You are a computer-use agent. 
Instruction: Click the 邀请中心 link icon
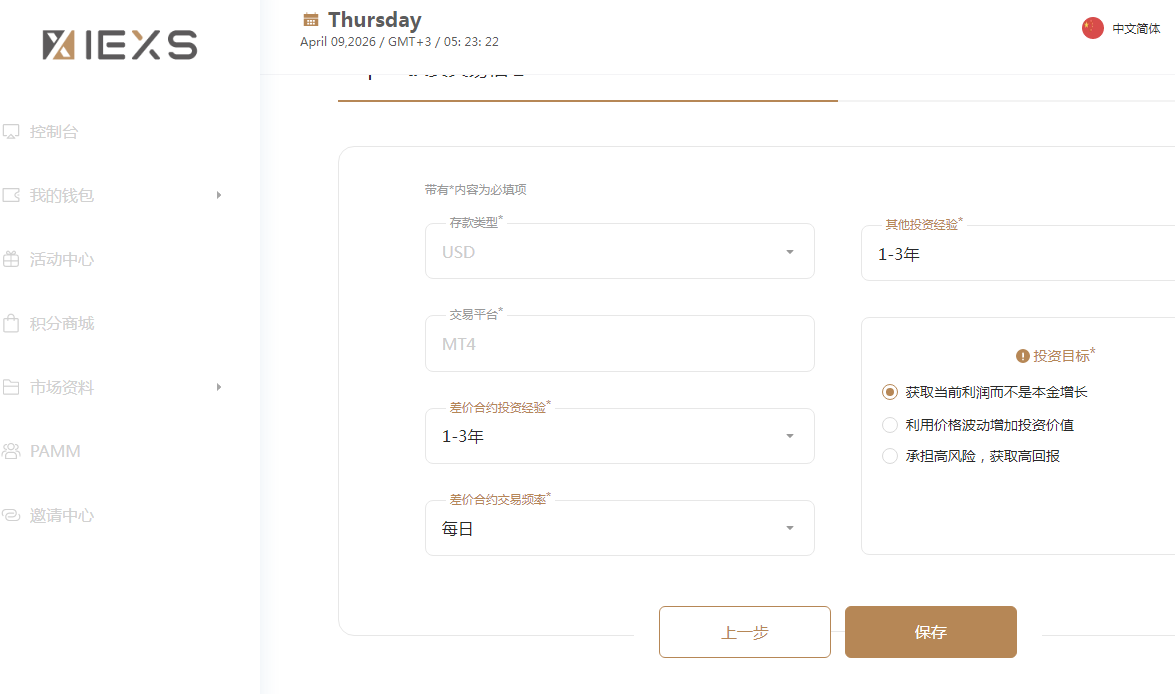pos(12,516)
